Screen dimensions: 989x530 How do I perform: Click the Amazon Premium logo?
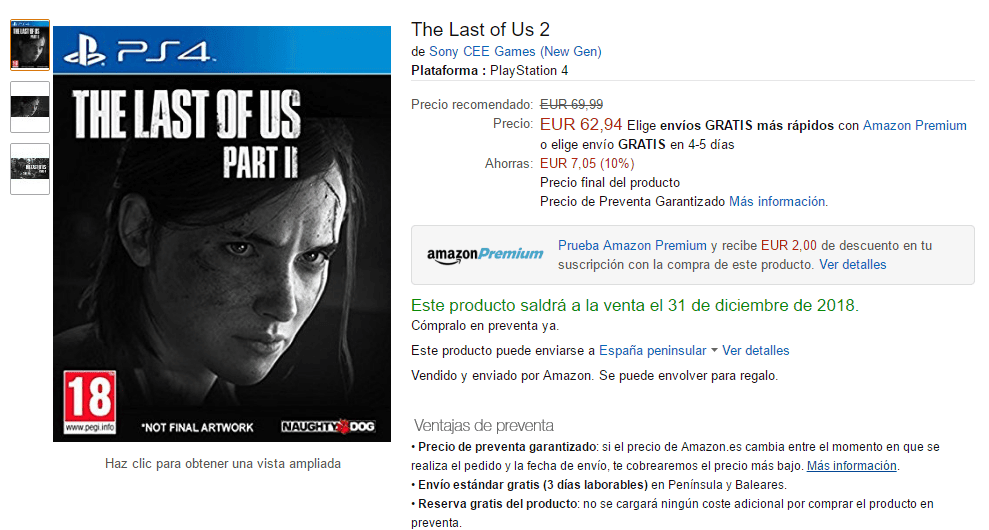point(484,255)
